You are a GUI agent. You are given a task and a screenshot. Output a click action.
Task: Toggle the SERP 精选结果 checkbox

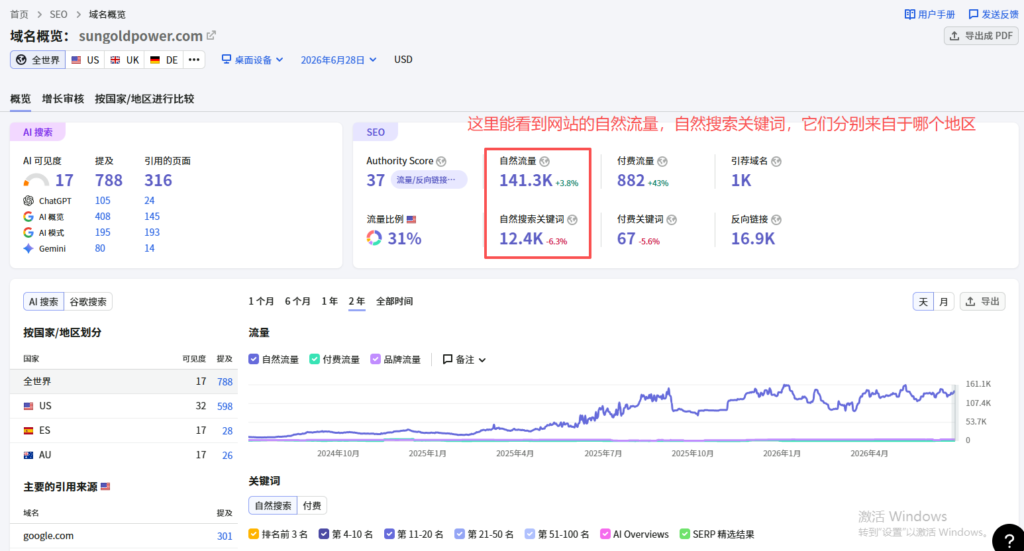point(684,534)
